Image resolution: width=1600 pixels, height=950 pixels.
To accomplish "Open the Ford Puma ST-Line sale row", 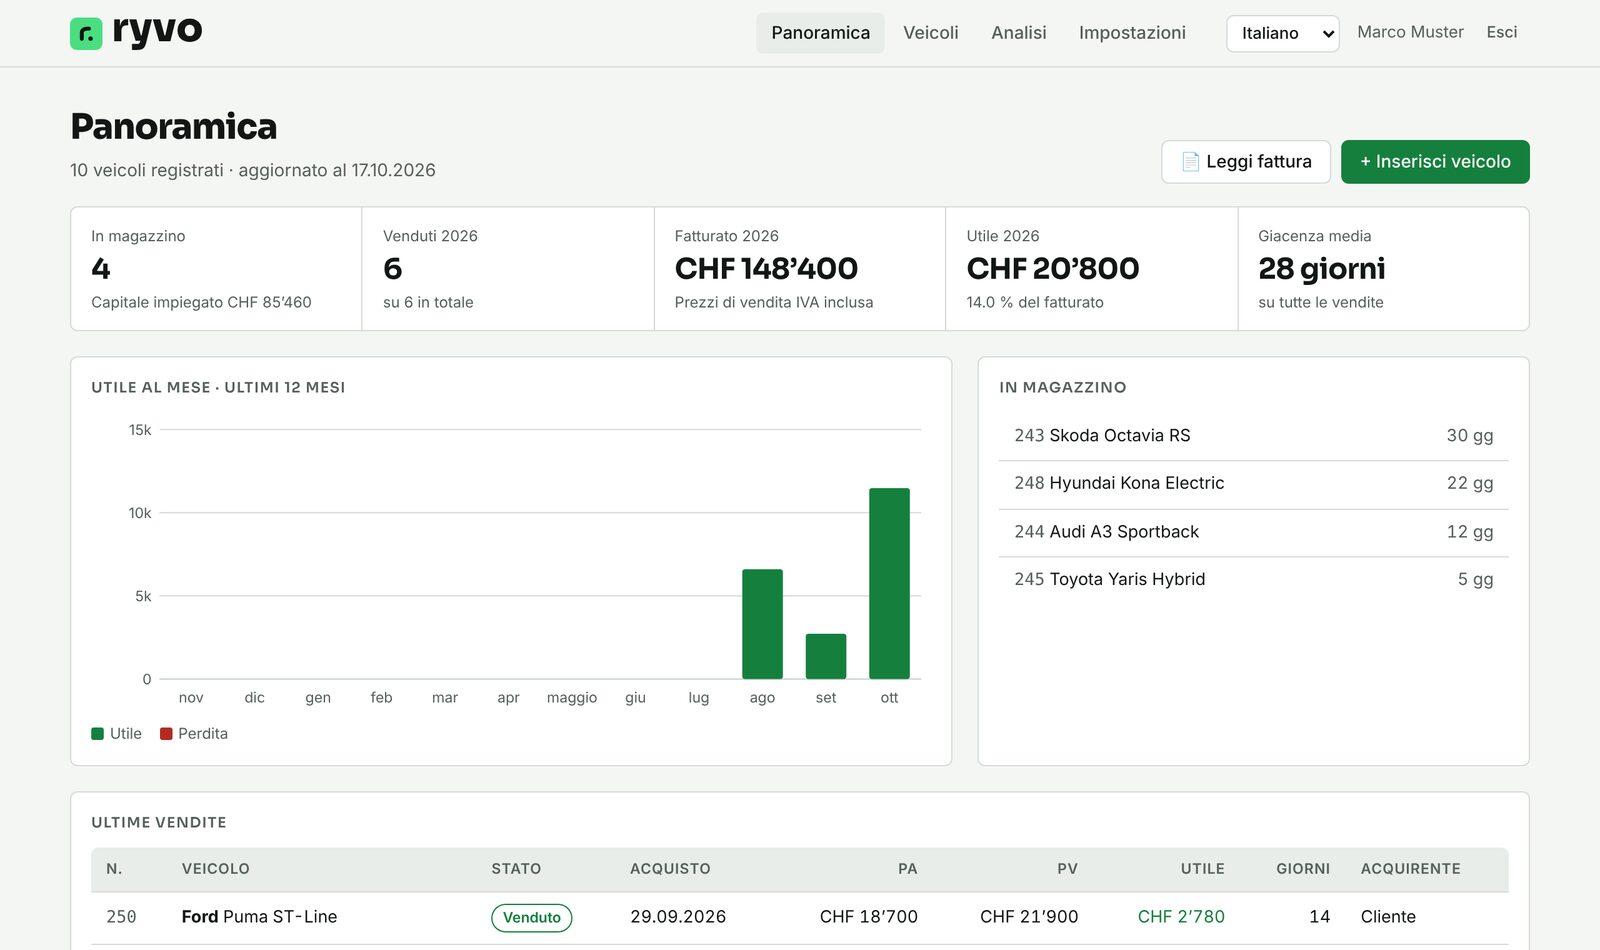I will (x=799, y=918).
